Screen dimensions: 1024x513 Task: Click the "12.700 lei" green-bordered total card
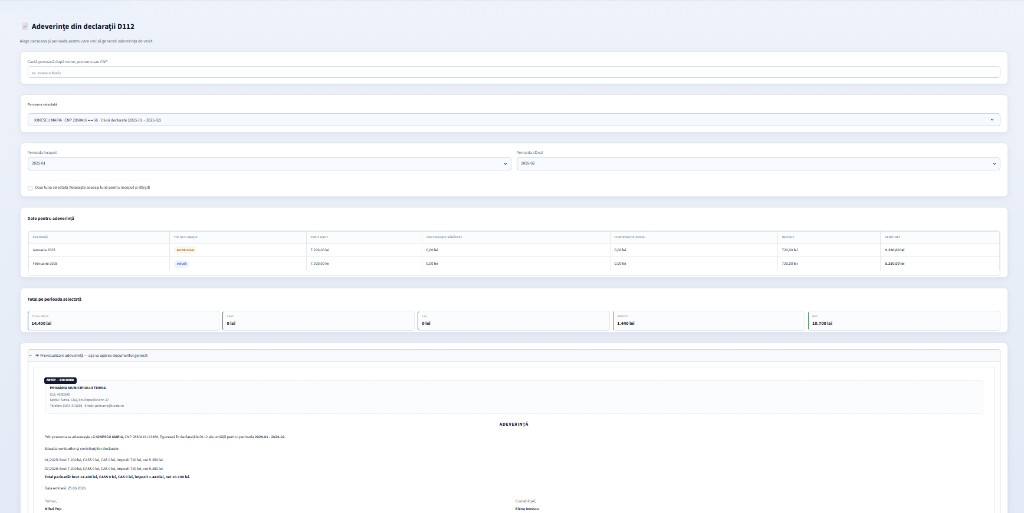[904, 320]
